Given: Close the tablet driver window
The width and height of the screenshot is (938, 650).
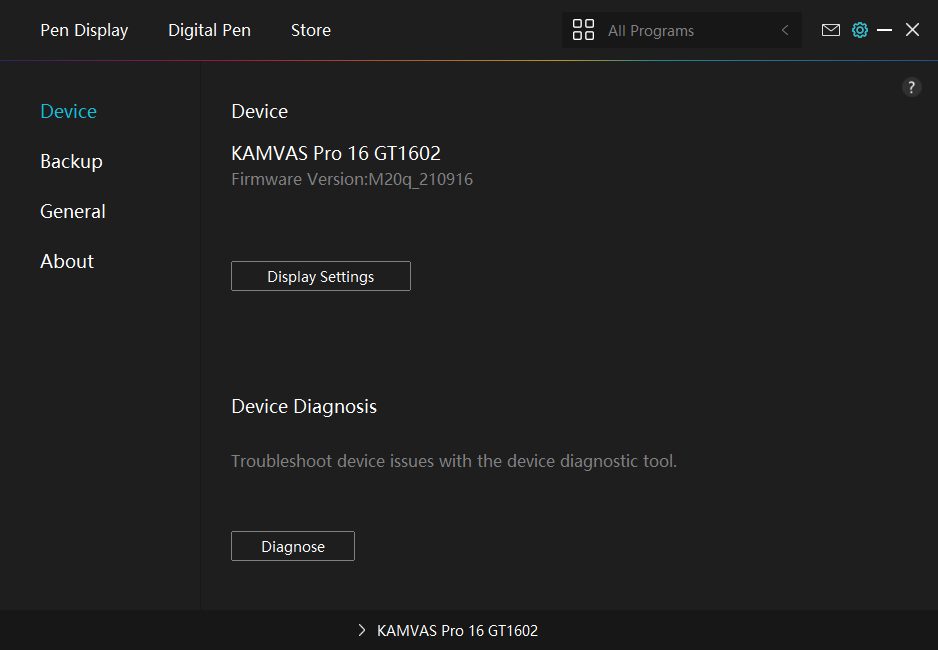Looking at the screenshot, I should click(x=912, y=30).
